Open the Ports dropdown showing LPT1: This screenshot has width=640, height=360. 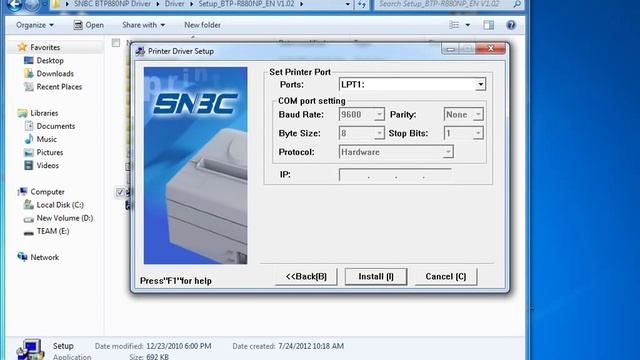click(412, 84)
